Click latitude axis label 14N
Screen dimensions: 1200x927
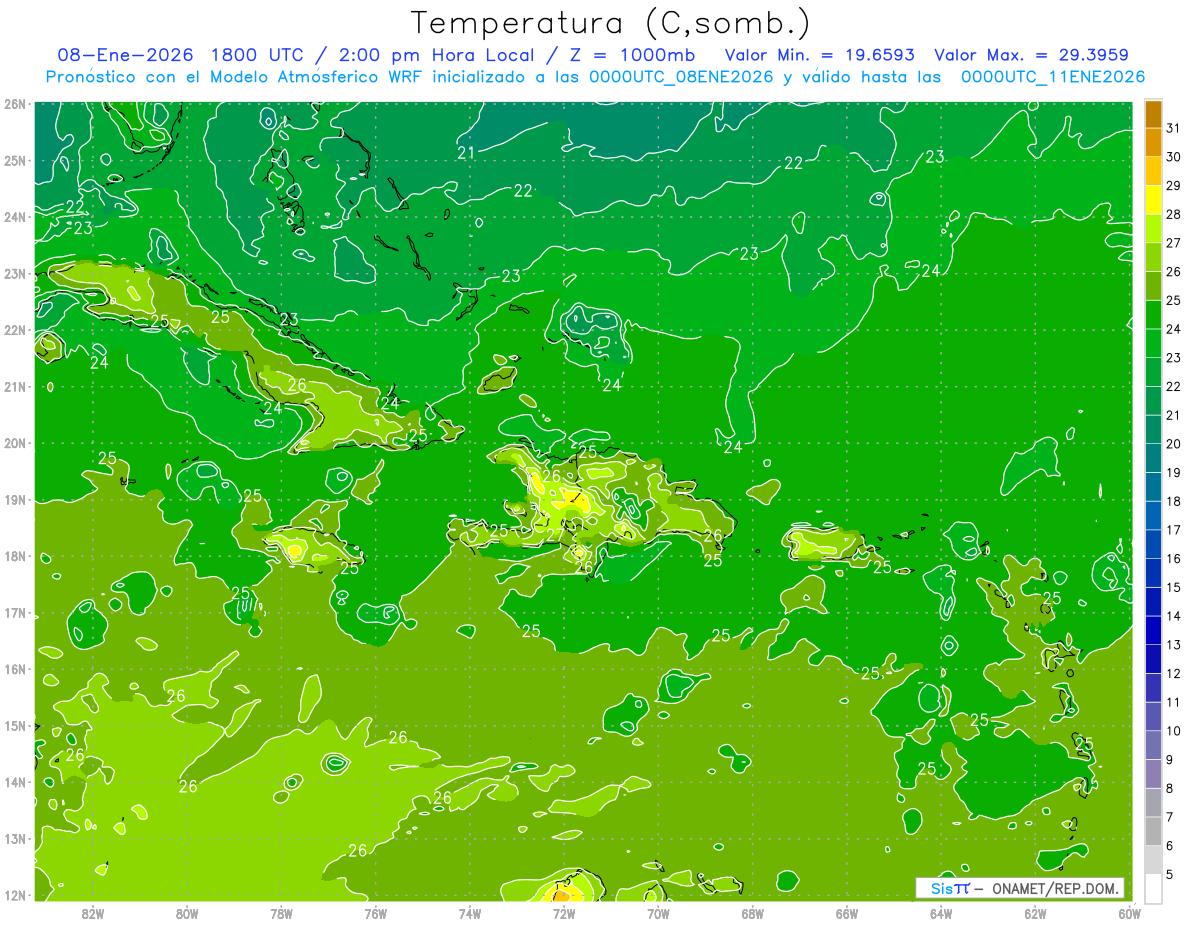coord(14,782)
